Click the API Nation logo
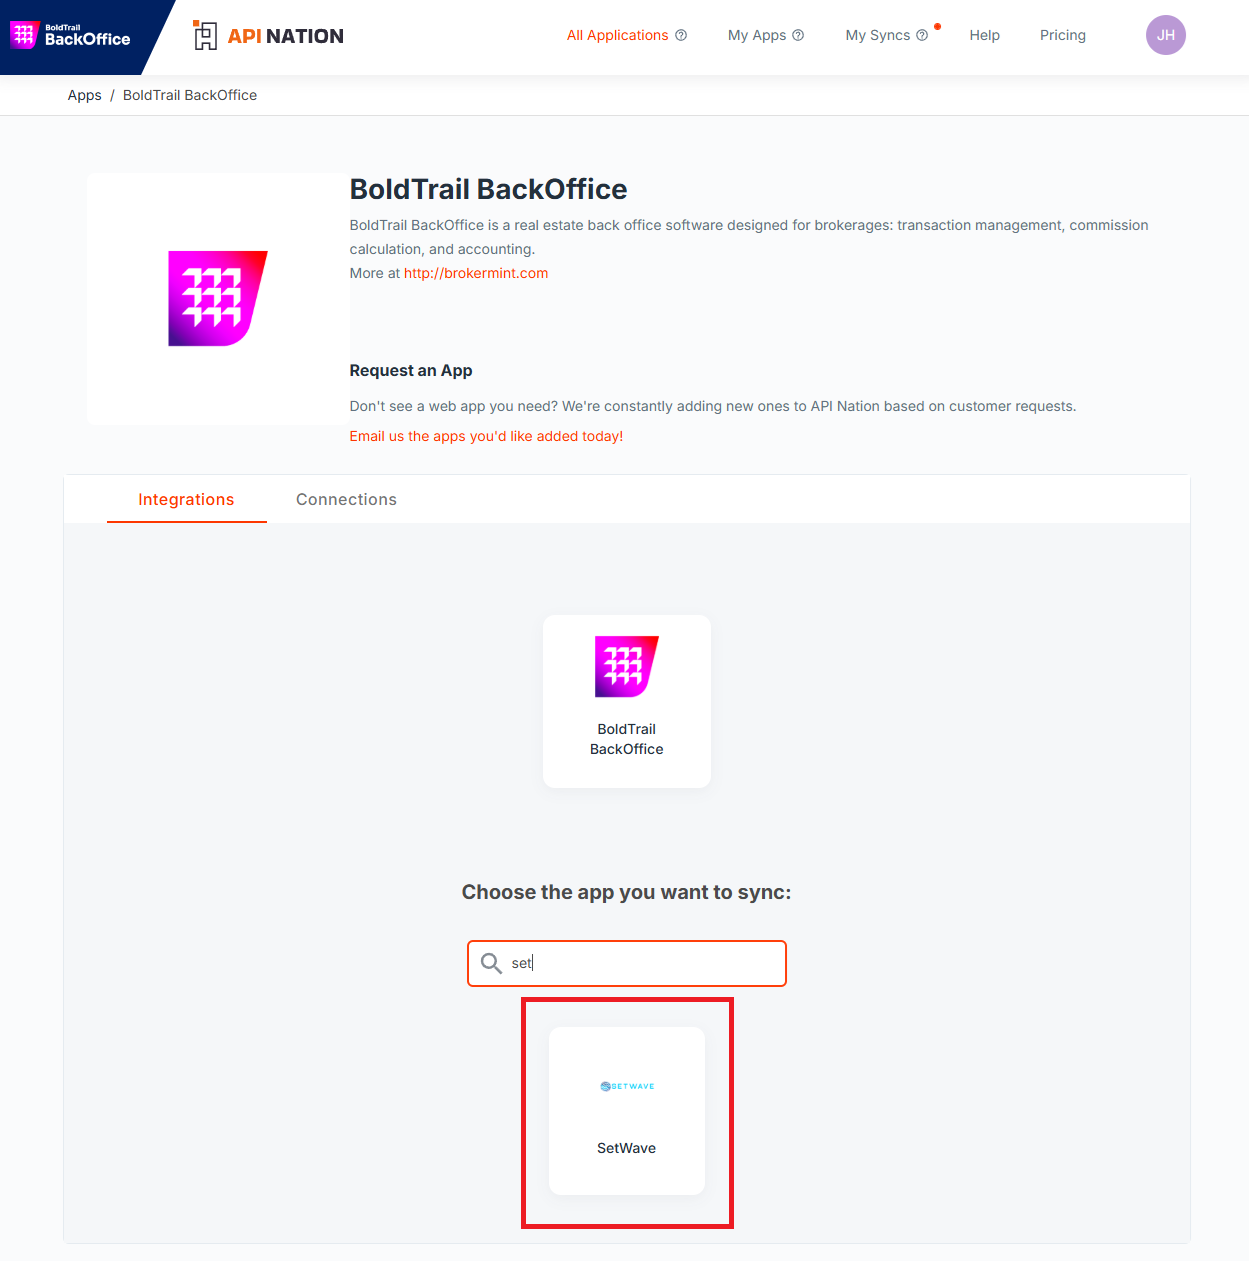The image size is (1249, 1261). pyautogui.click(x=268, y=36)
